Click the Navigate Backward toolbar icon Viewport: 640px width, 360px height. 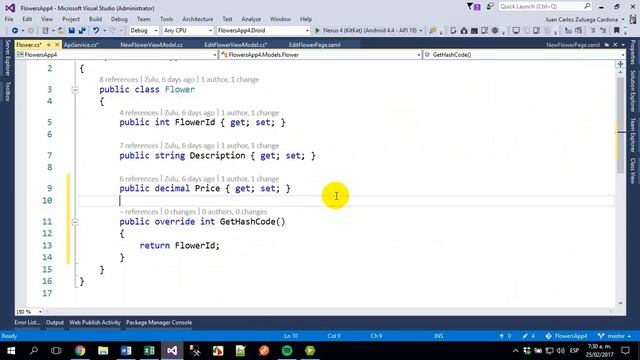click(x=15, y=31)
